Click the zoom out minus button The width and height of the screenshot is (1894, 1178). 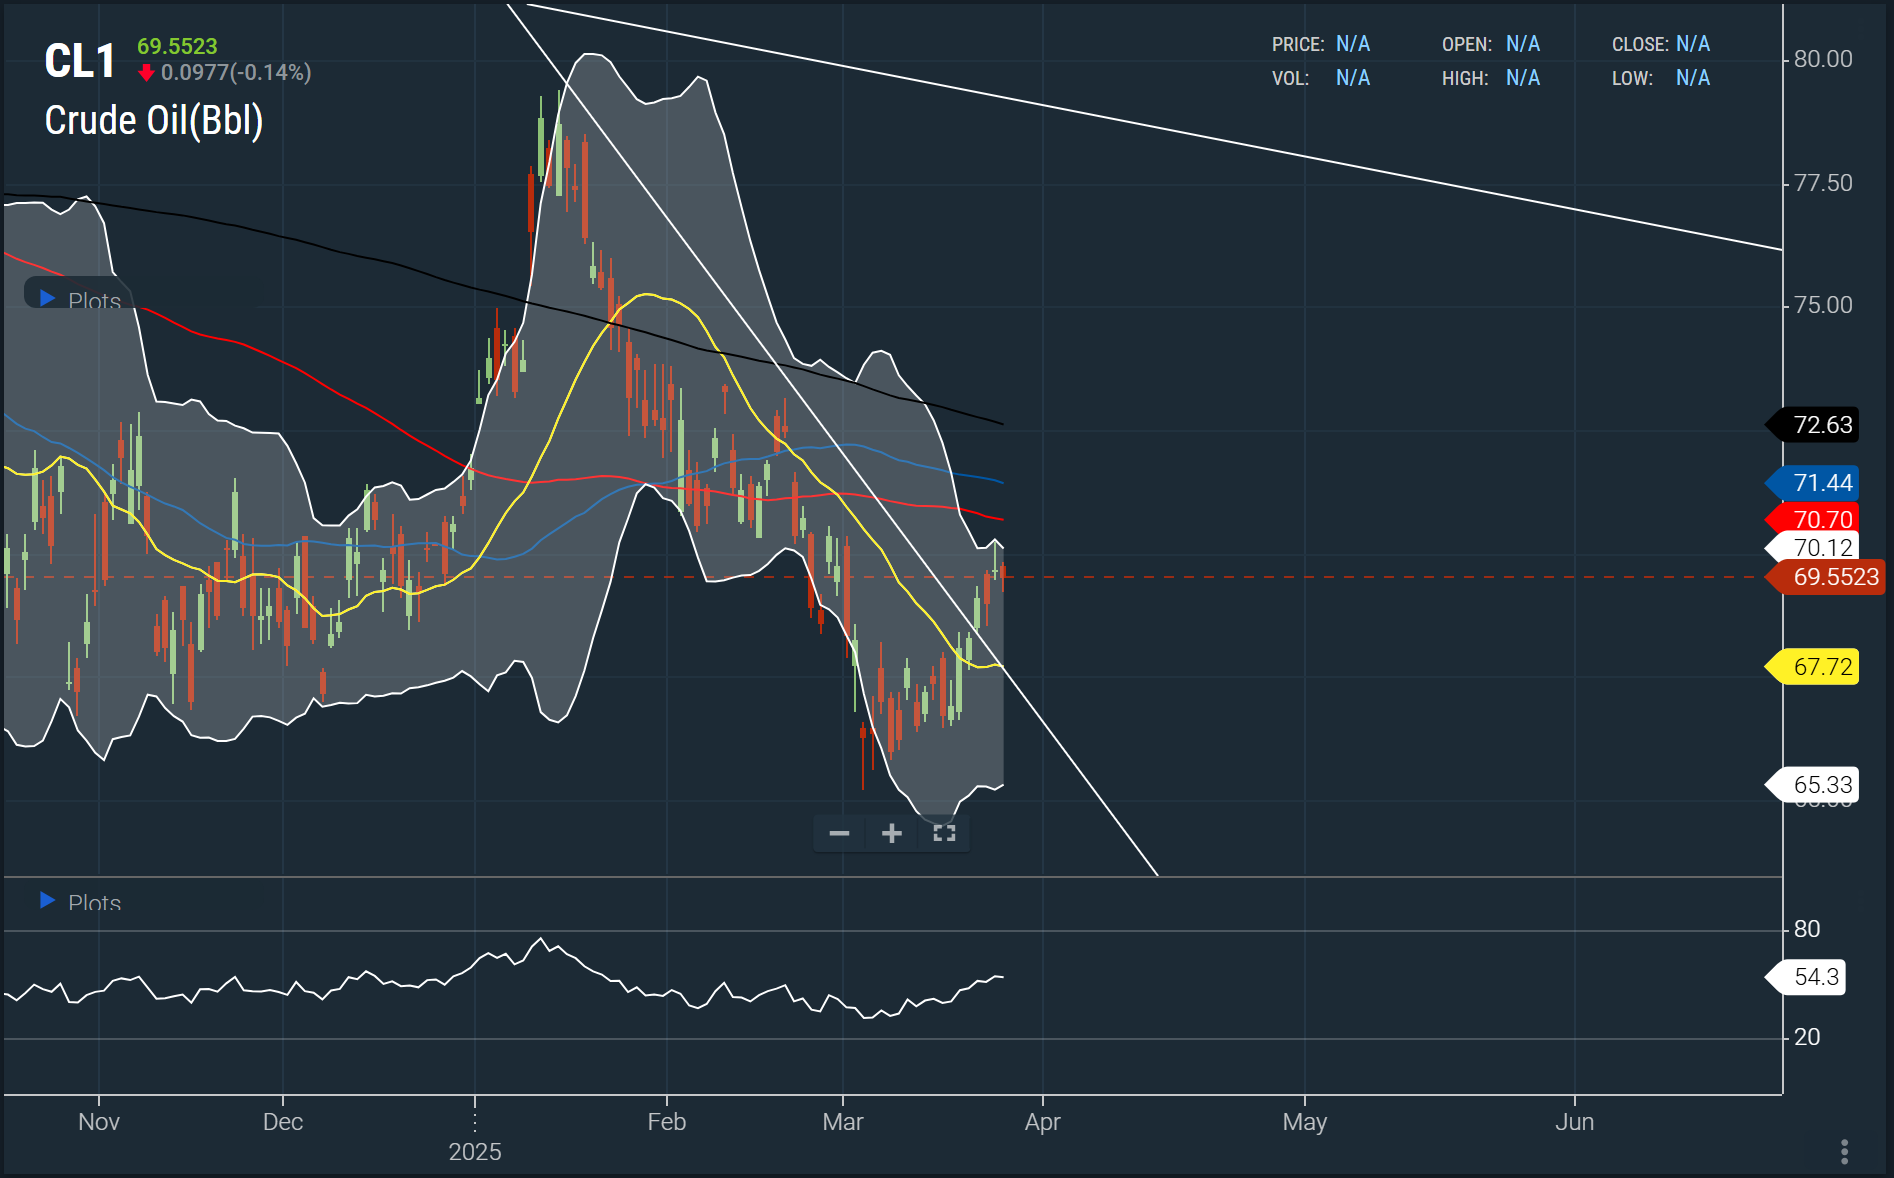[x=839, y=833]
